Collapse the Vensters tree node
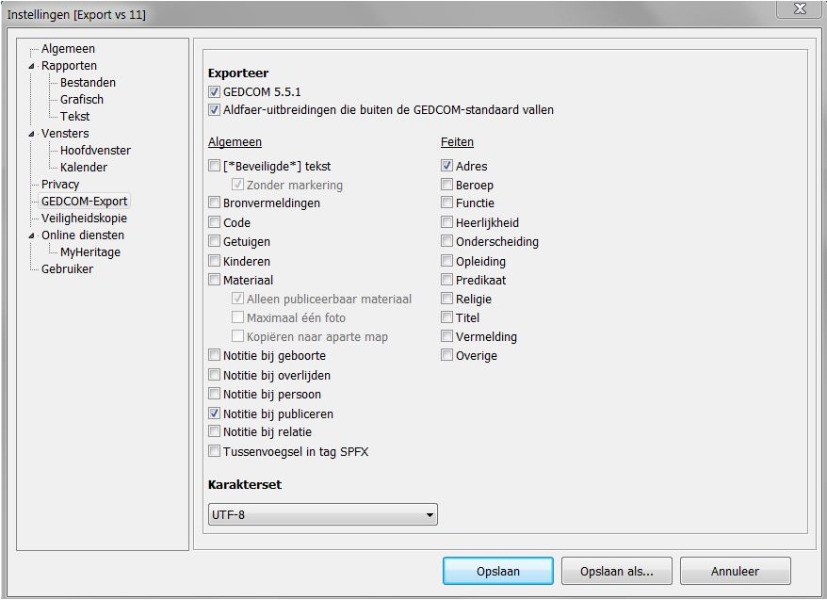 (x=31, y=134)
